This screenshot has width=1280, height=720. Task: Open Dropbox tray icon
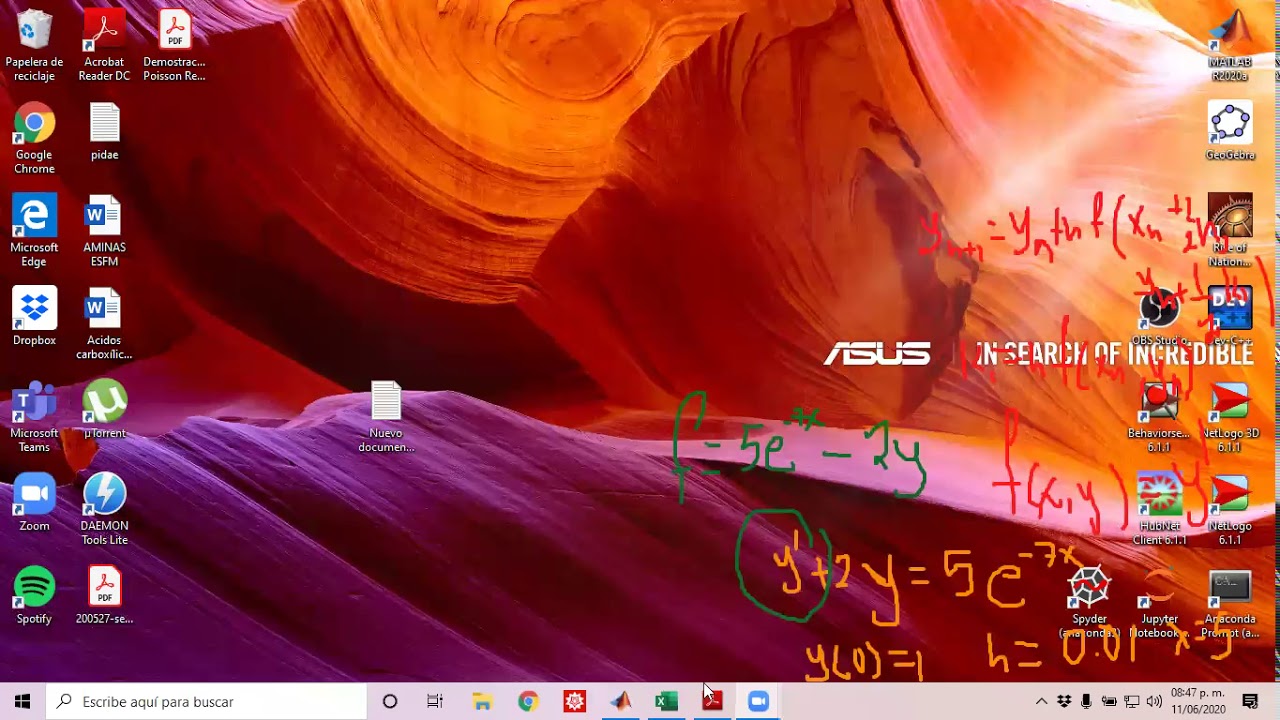point(1064,701)
